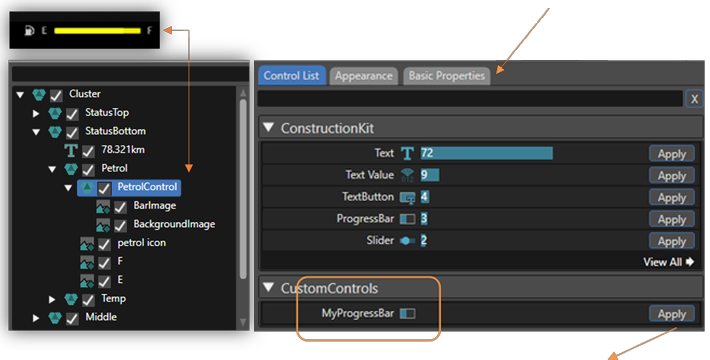Click the text node icon beside 78.321km

tap(71, 151)
